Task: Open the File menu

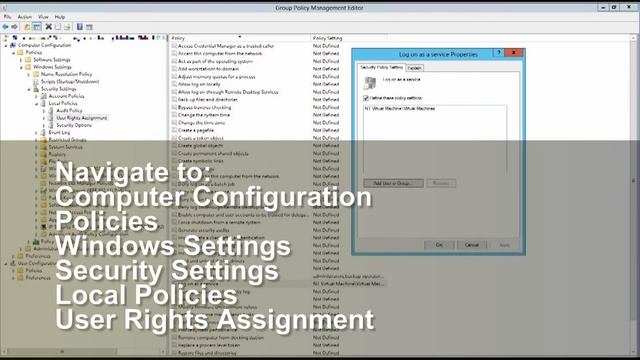Action: pyautogui.click(x=7, y=17)
